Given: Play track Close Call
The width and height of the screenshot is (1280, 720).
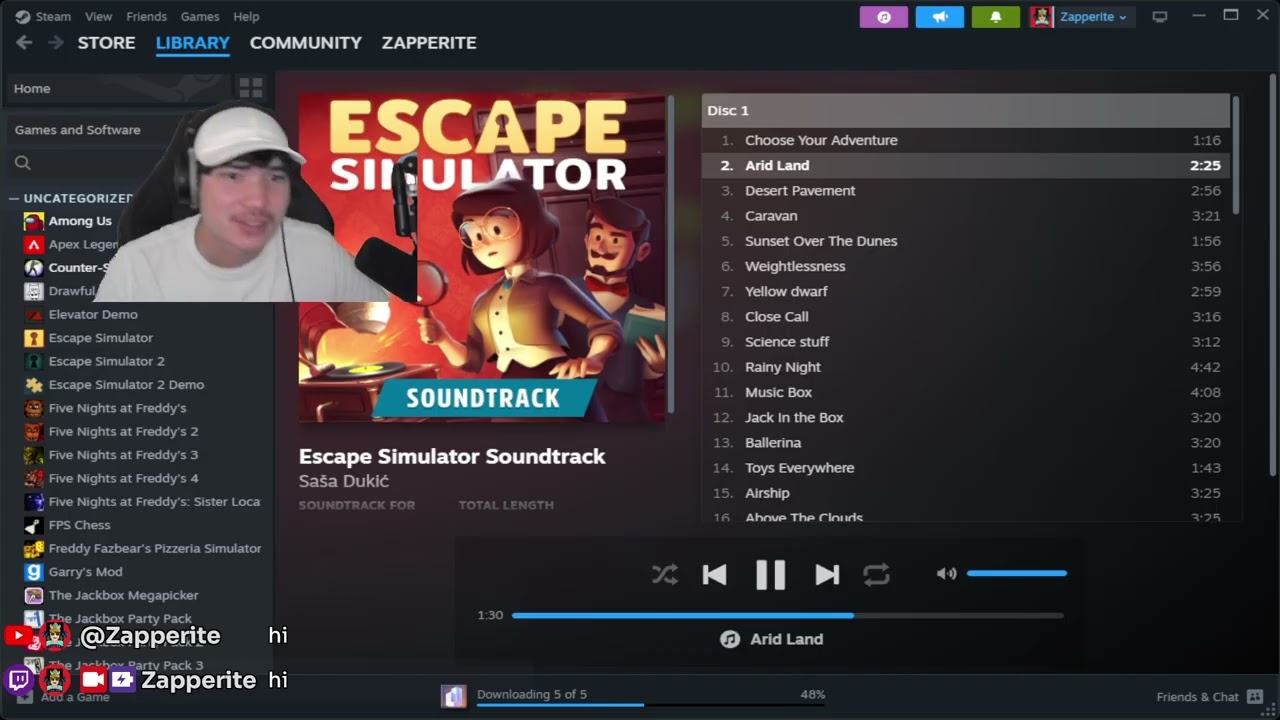Looking at the screenshot, I should [x=966, y=317].
